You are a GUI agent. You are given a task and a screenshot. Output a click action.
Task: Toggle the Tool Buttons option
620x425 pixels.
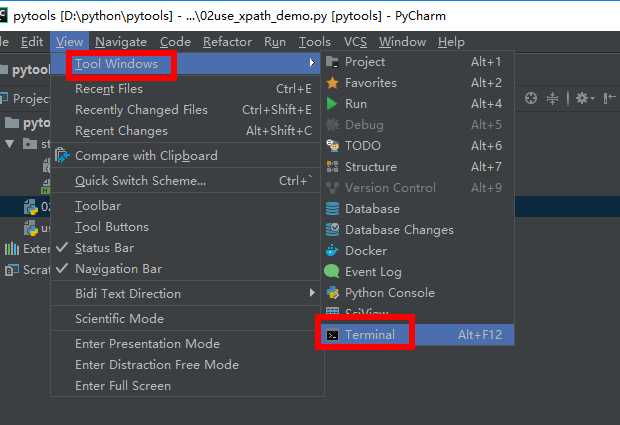coord(186,227)
